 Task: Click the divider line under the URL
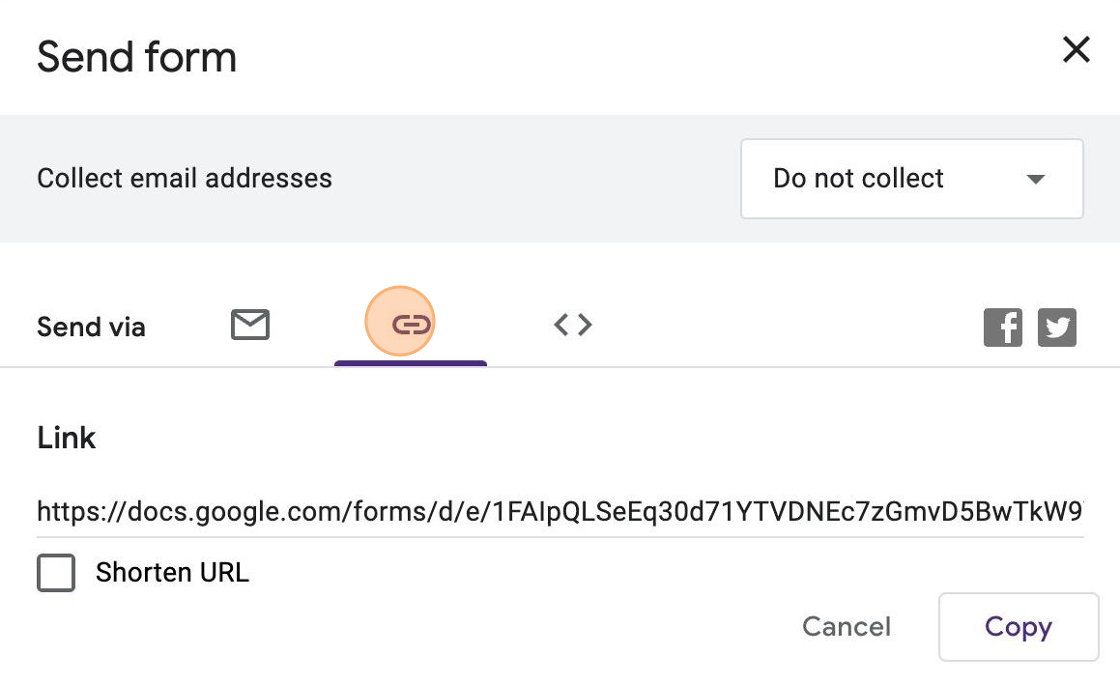pyautogui.click(x=560, y=537)
